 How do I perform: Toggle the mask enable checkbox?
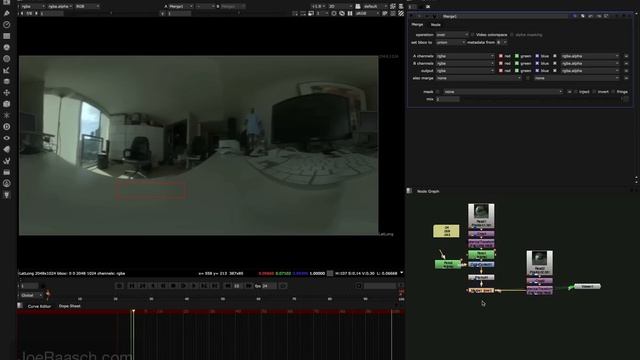[438, 92]
